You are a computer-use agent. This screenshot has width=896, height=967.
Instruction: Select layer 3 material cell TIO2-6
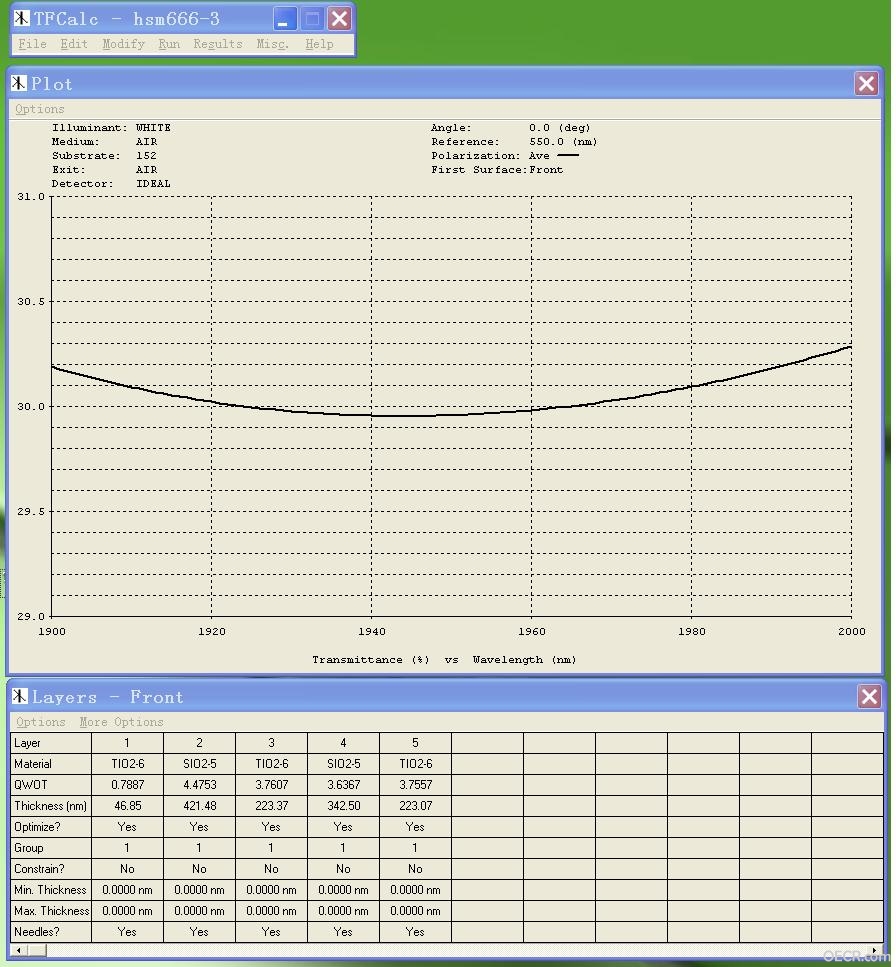(x=271, y=763)
